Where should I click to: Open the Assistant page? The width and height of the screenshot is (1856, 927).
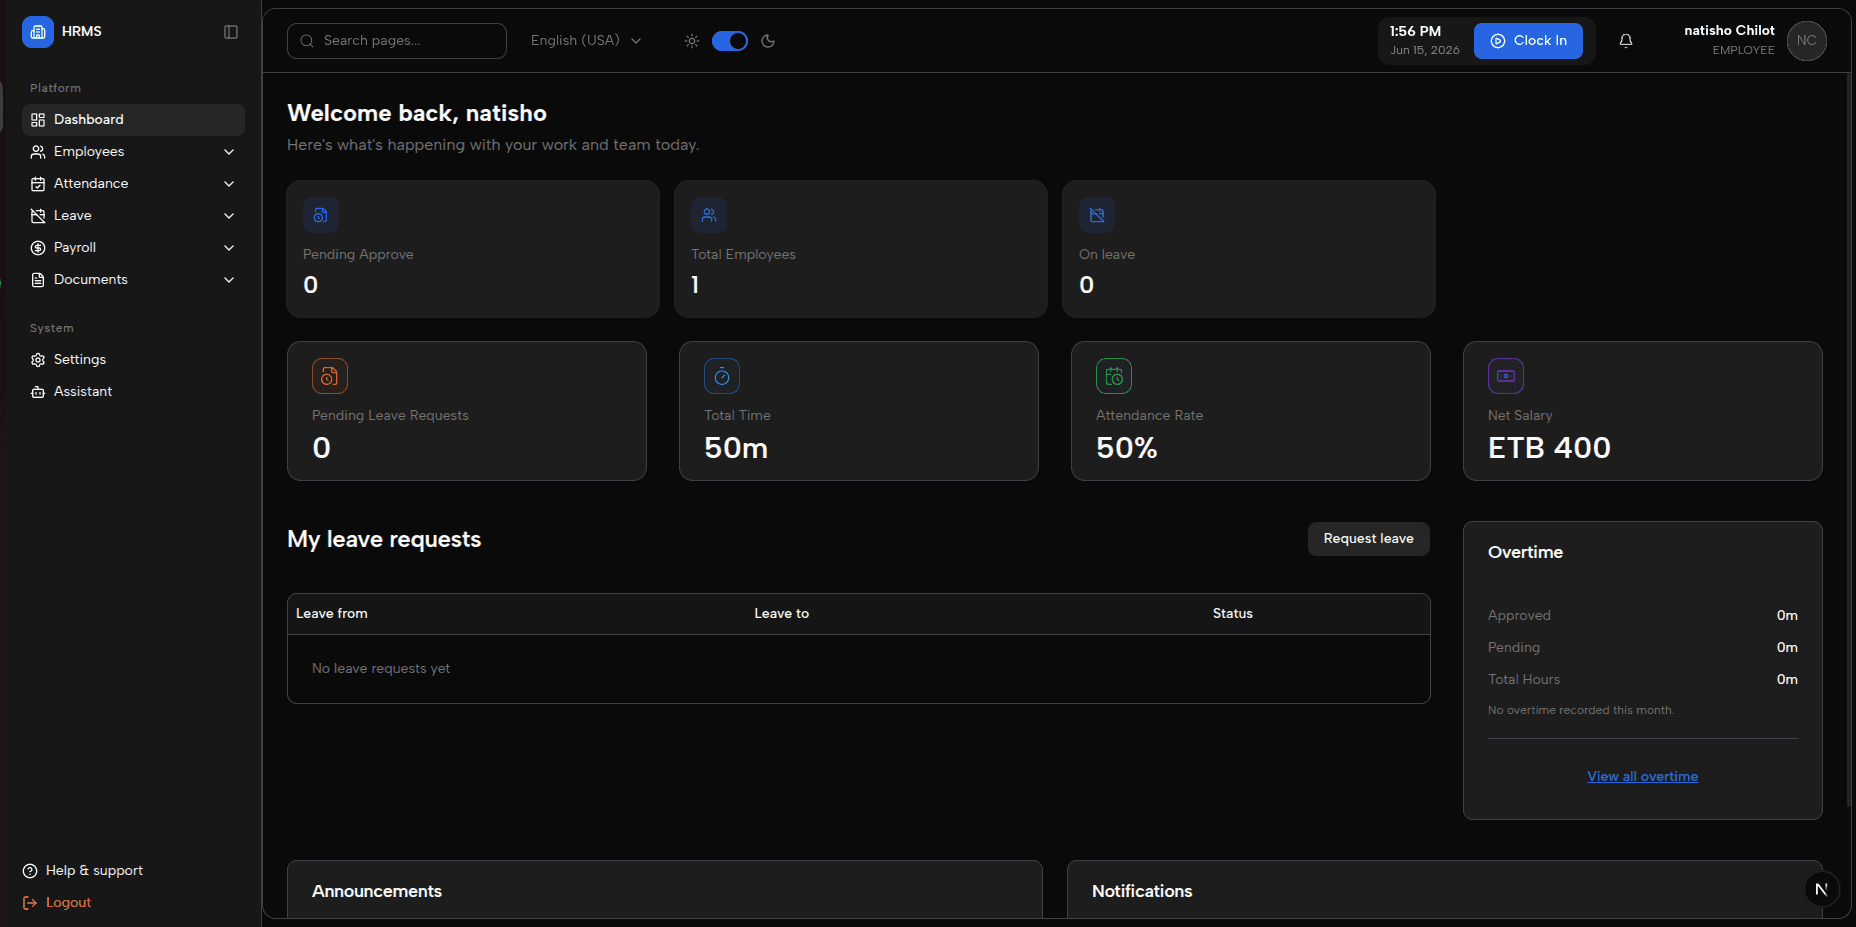133,392
